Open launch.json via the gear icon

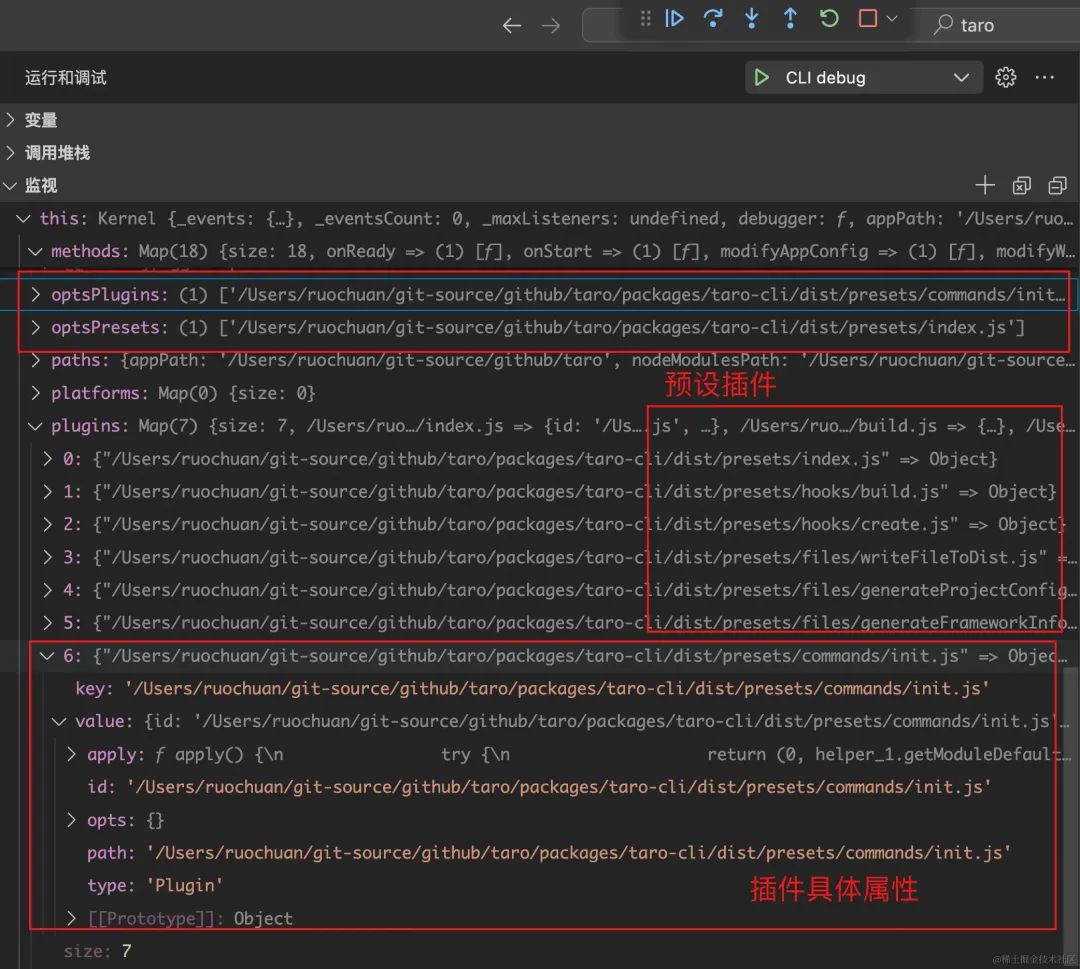1006,77
